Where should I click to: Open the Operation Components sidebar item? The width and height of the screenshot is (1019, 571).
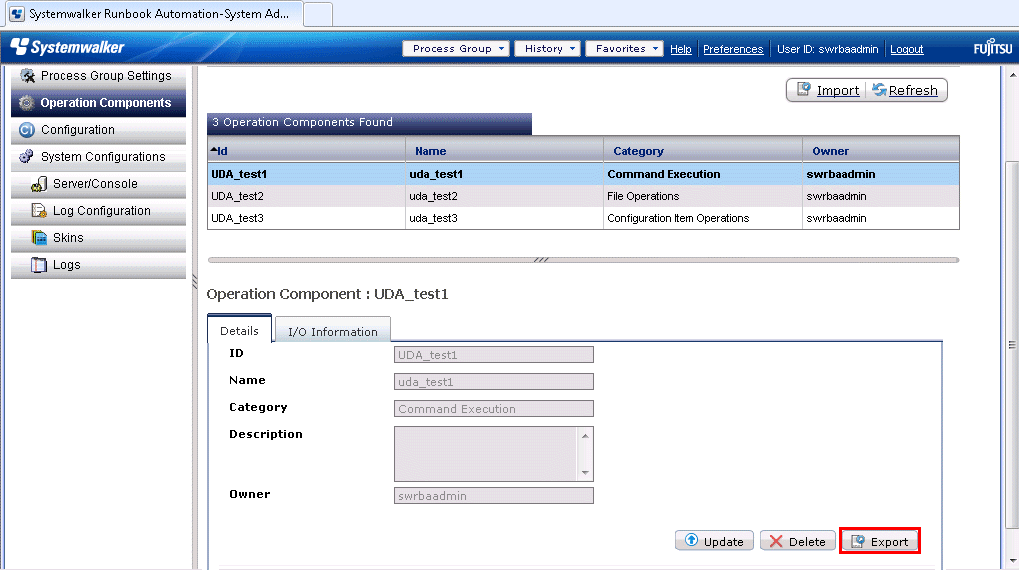98,103
